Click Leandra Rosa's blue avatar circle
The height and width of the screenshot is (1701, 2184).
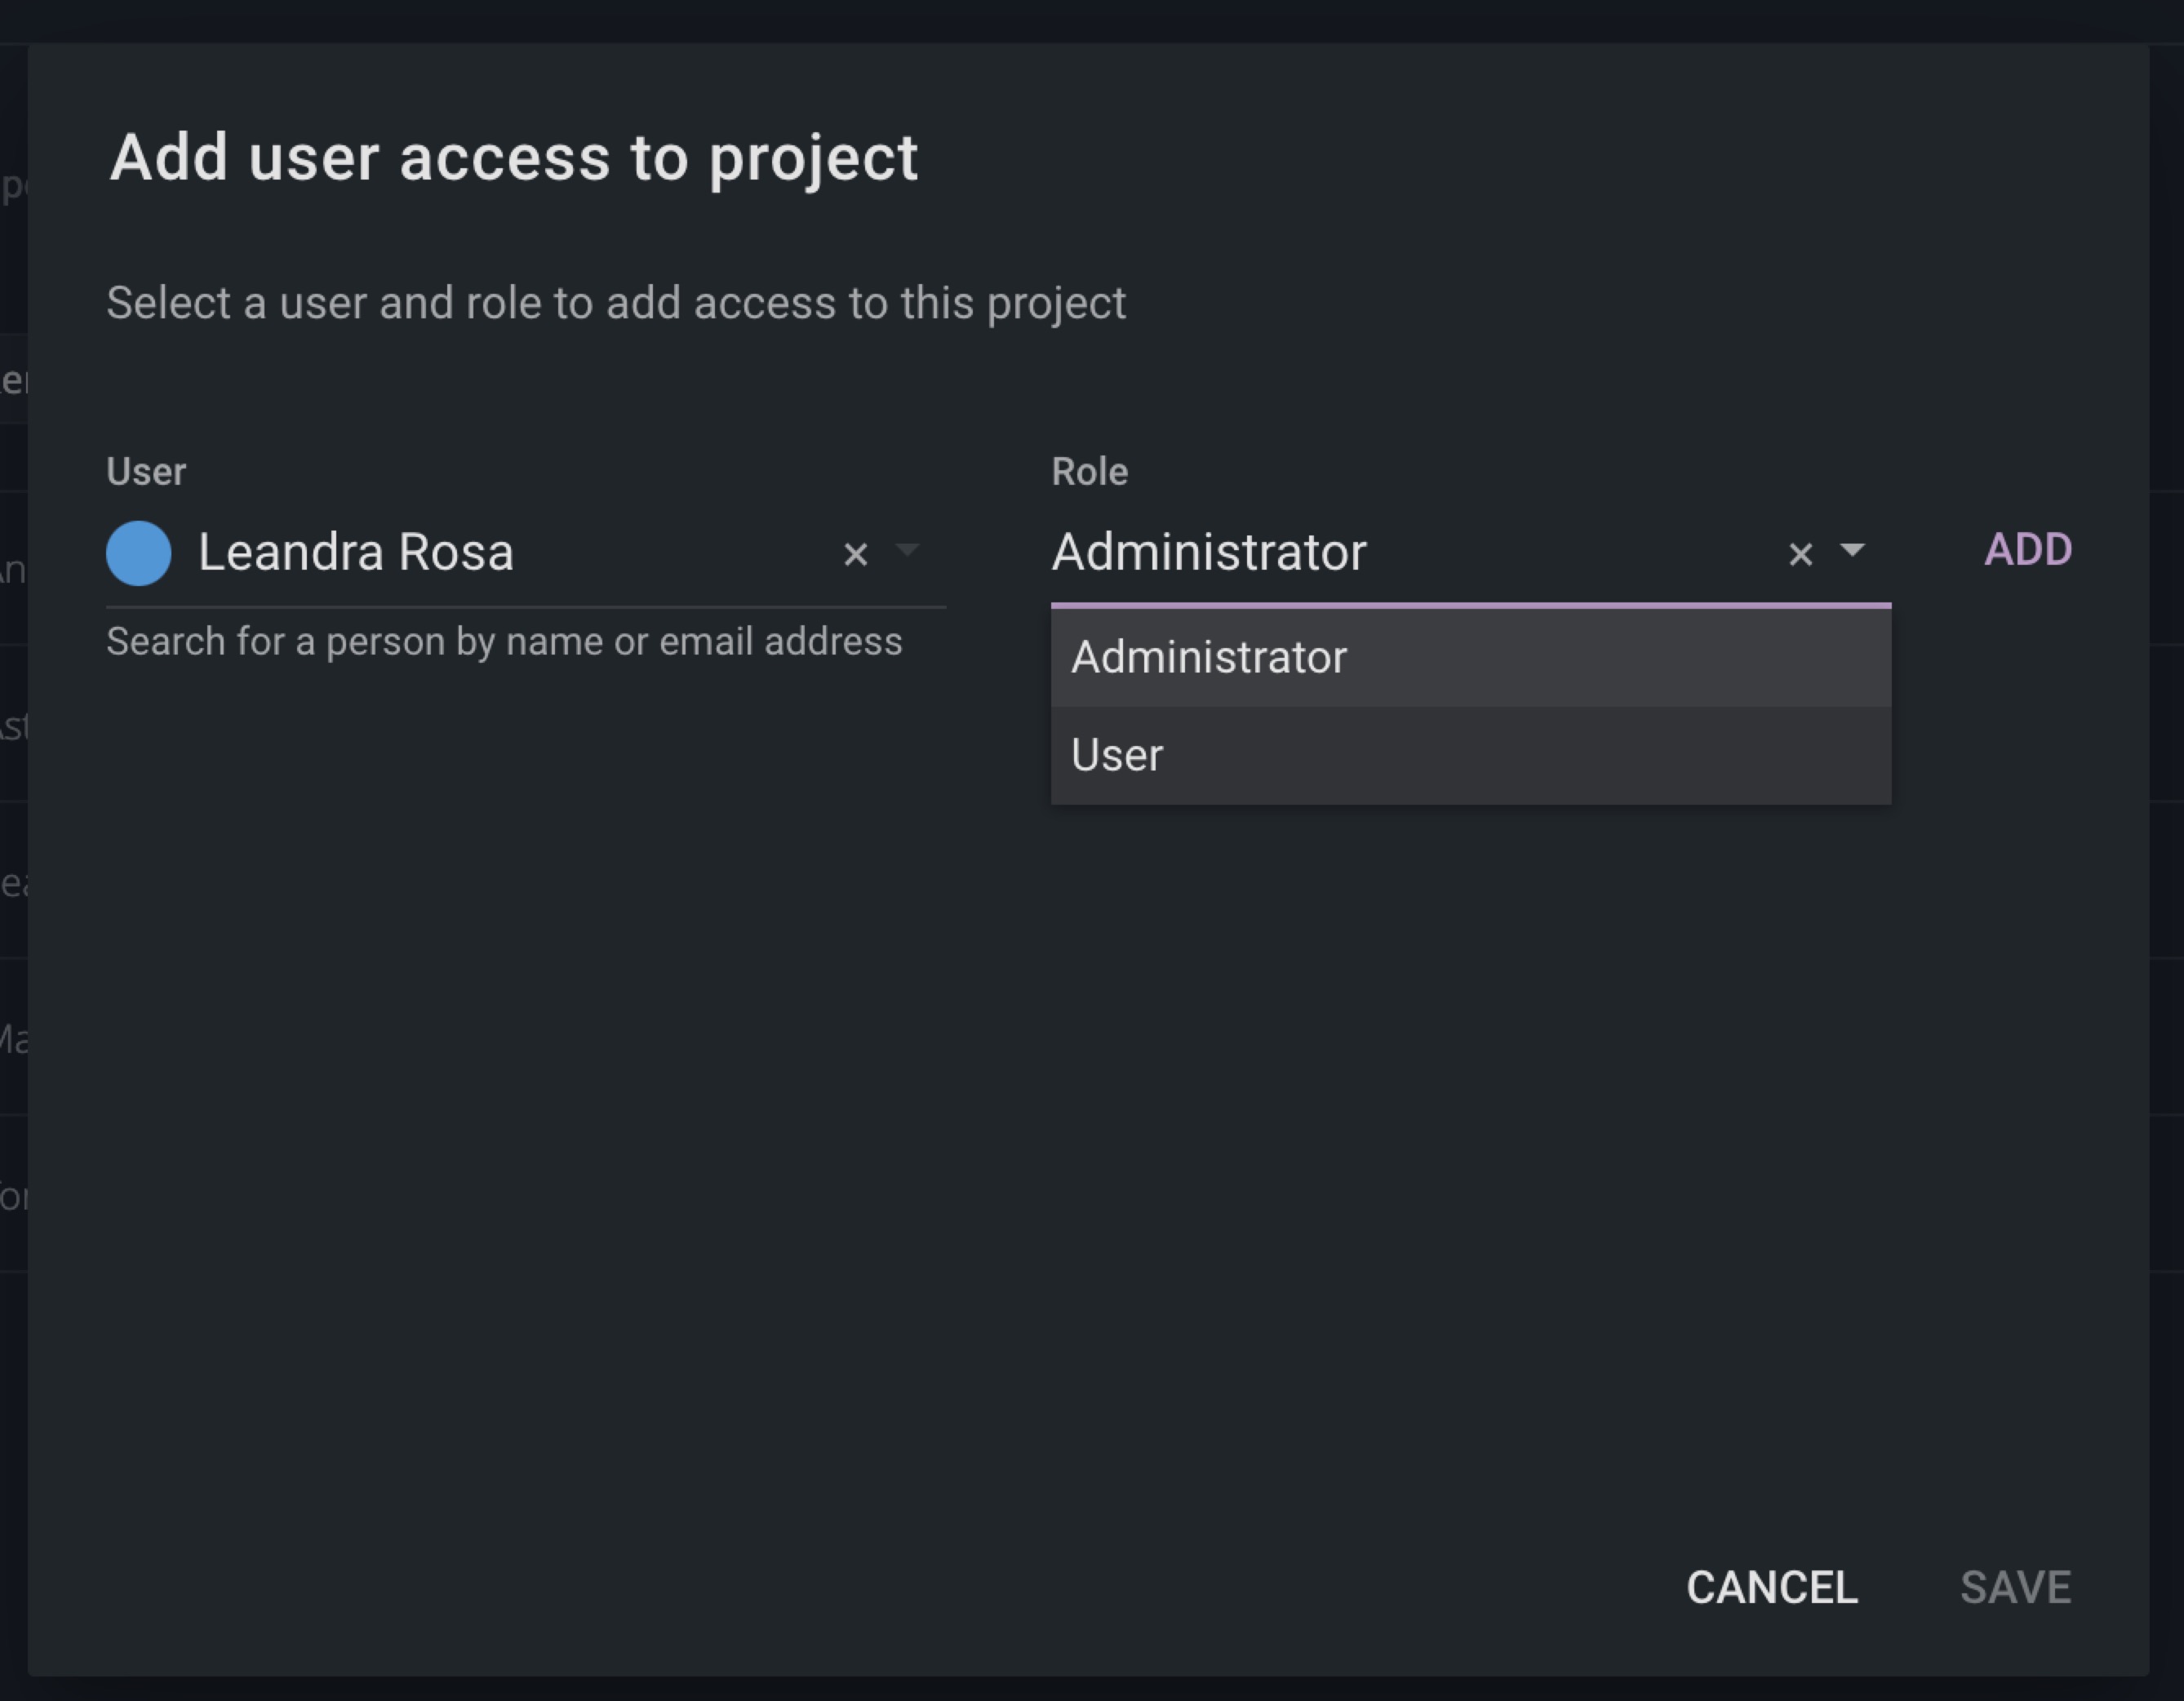(x=139, y=553)
